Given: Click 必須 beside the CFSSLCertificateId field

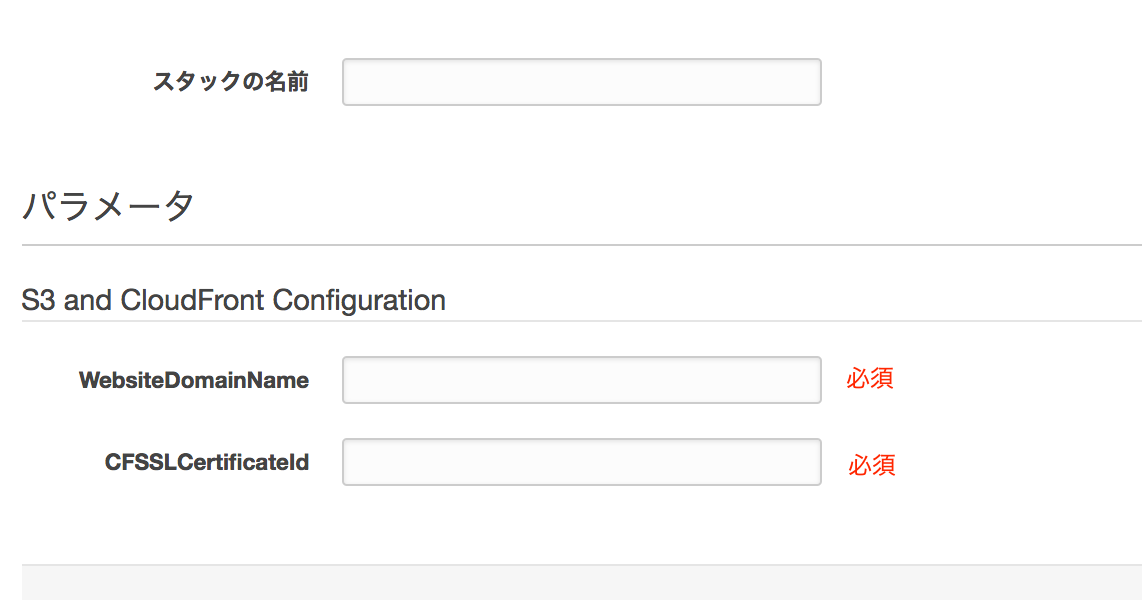Looking at the screenshot, I should [871, 465].
